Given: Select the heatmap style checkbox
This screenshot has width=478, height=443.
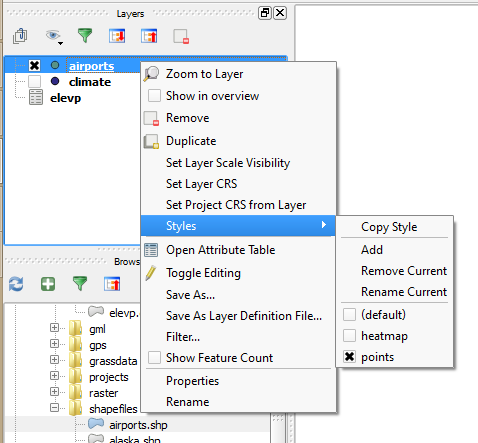Looking at the screenshot, I should [x=349, y=336].
